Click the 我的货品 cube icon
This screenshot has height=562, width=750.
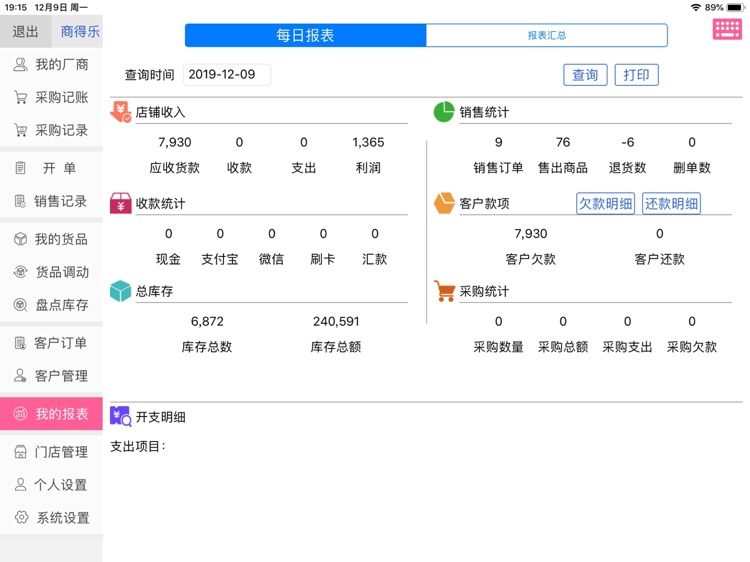tap(20, 239)
